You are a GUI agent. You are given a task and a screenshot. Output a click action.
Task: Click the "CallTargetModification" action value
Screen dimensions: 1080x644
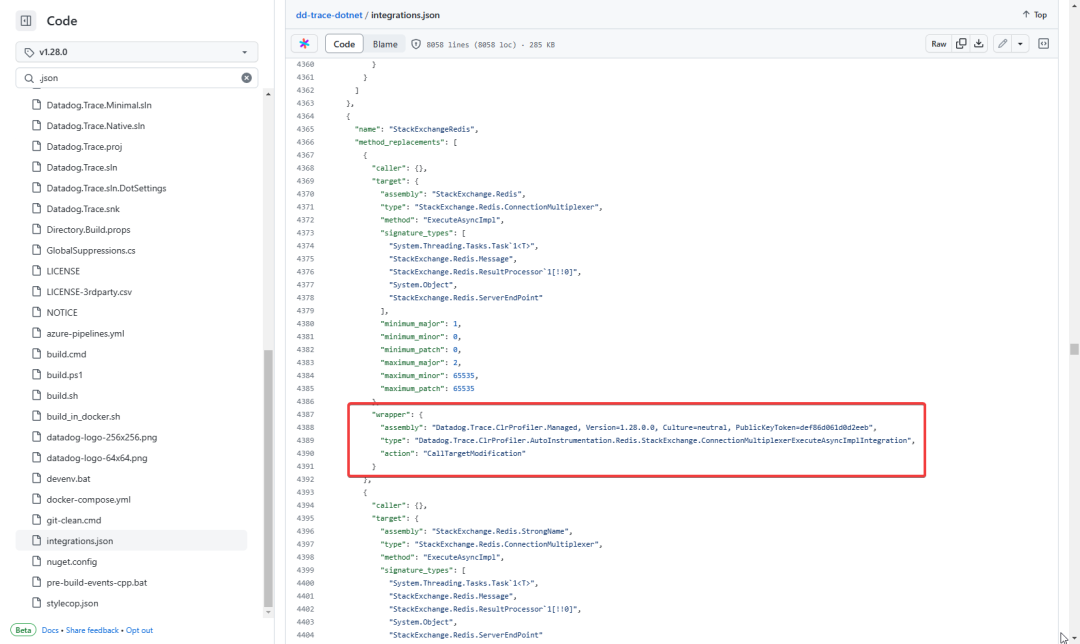[x=474, y=453]
